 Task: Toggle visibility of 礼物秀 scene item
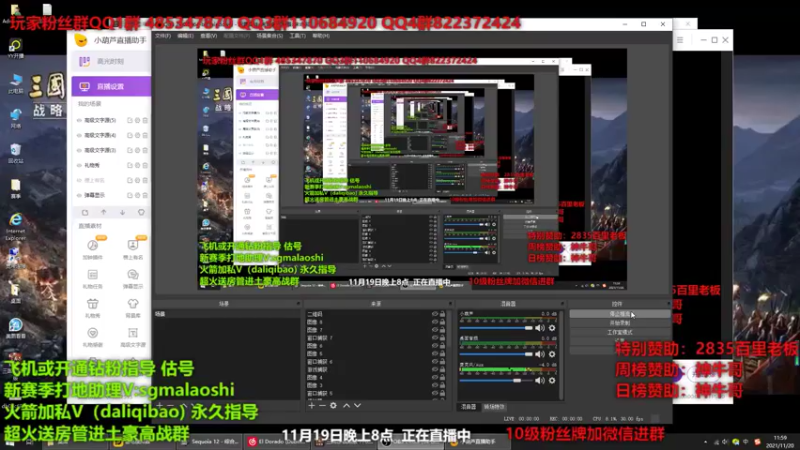pos(79,165)
